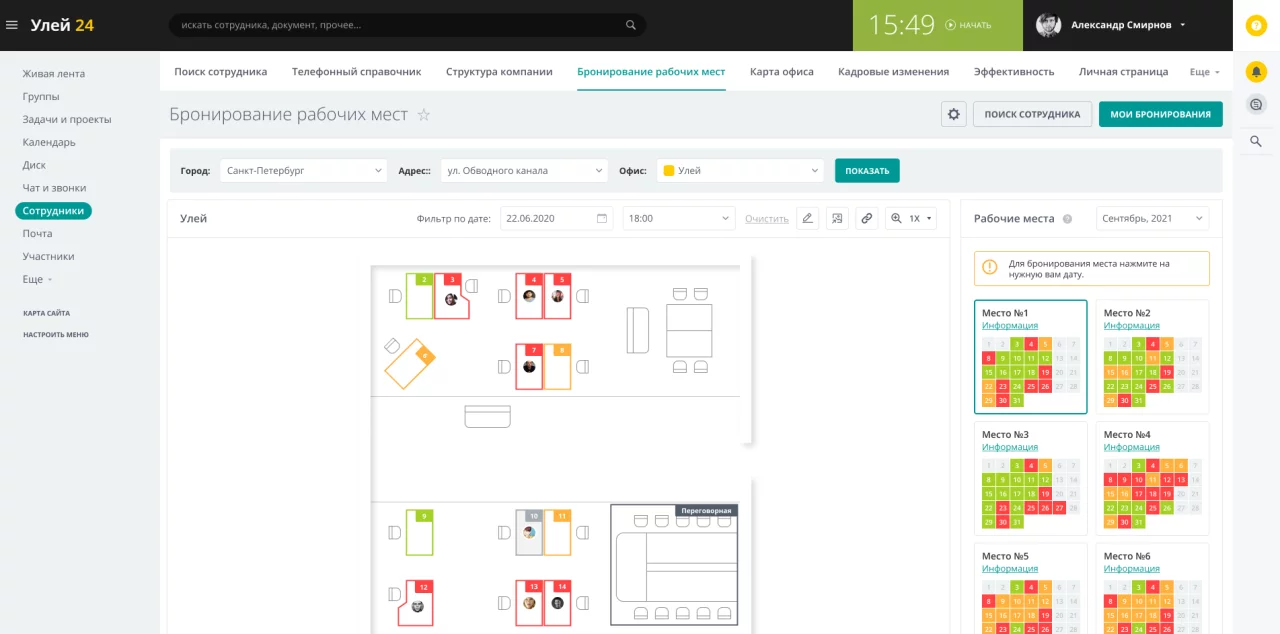Open the 1X zoom level dropdown
Viewport: 1280px width, 634px height.
[x=911, y=218]
